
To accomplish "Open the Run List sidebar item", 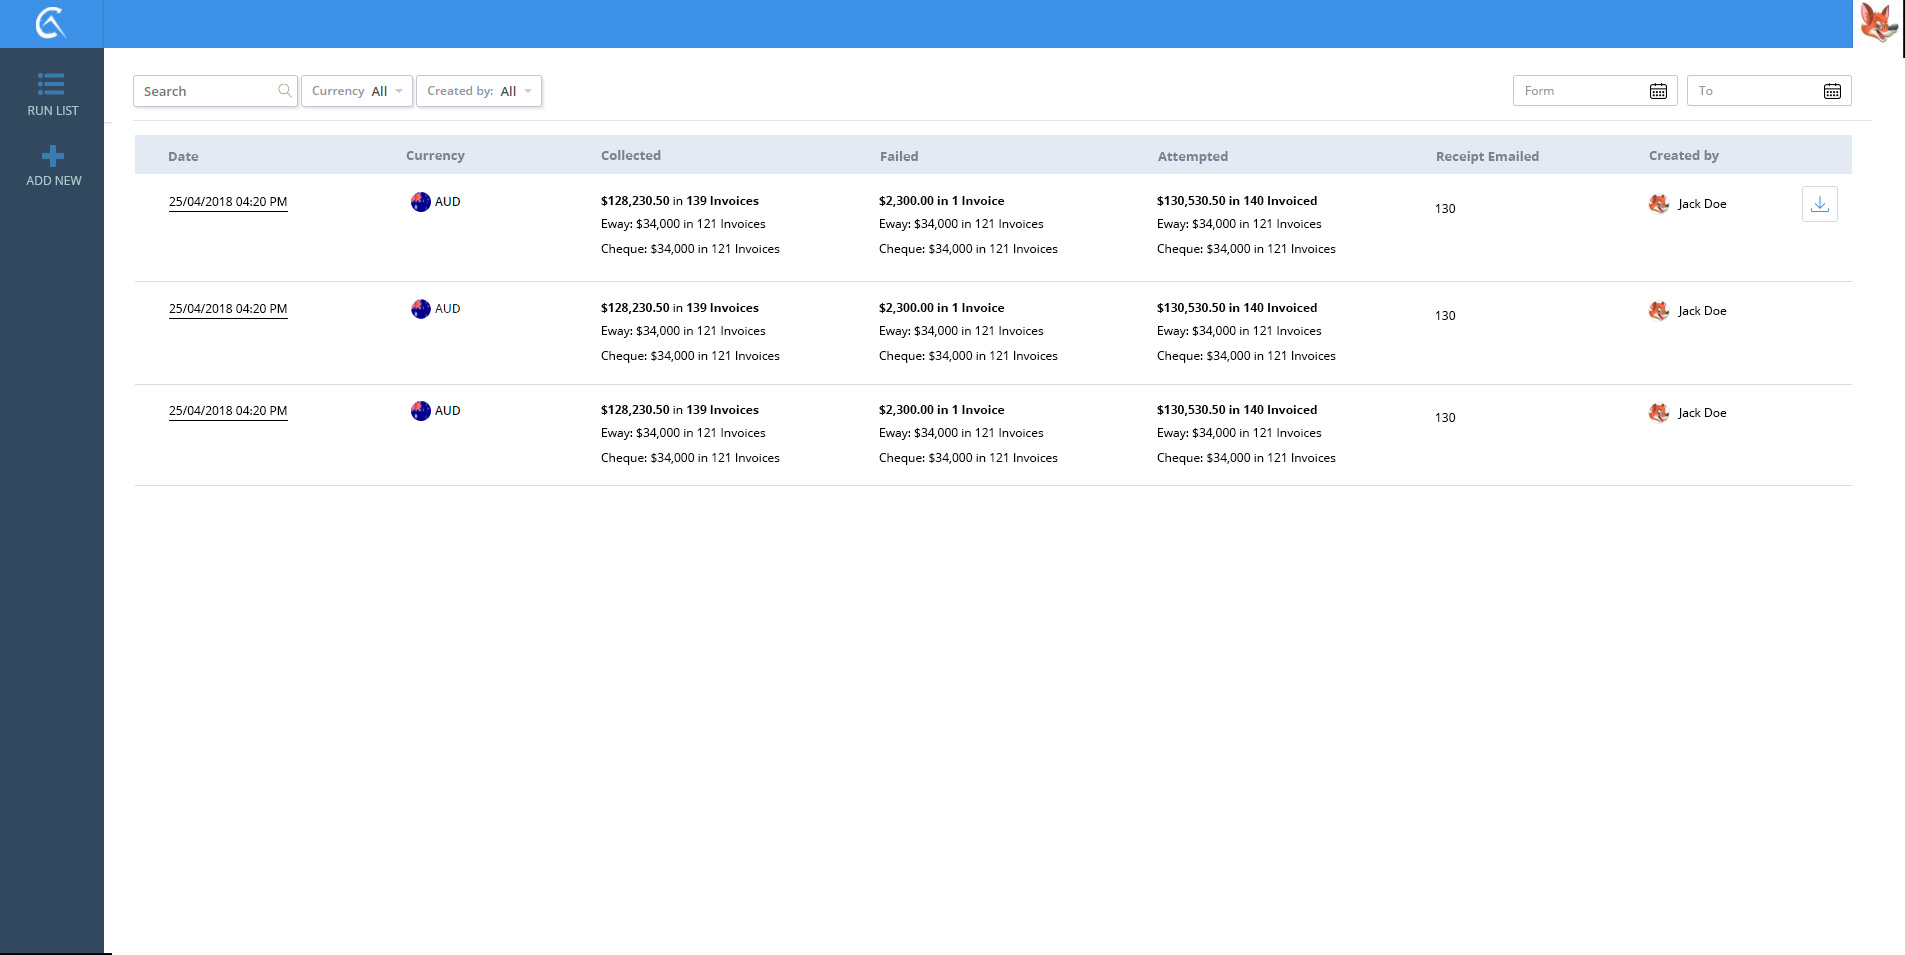I will click(52, 95).
